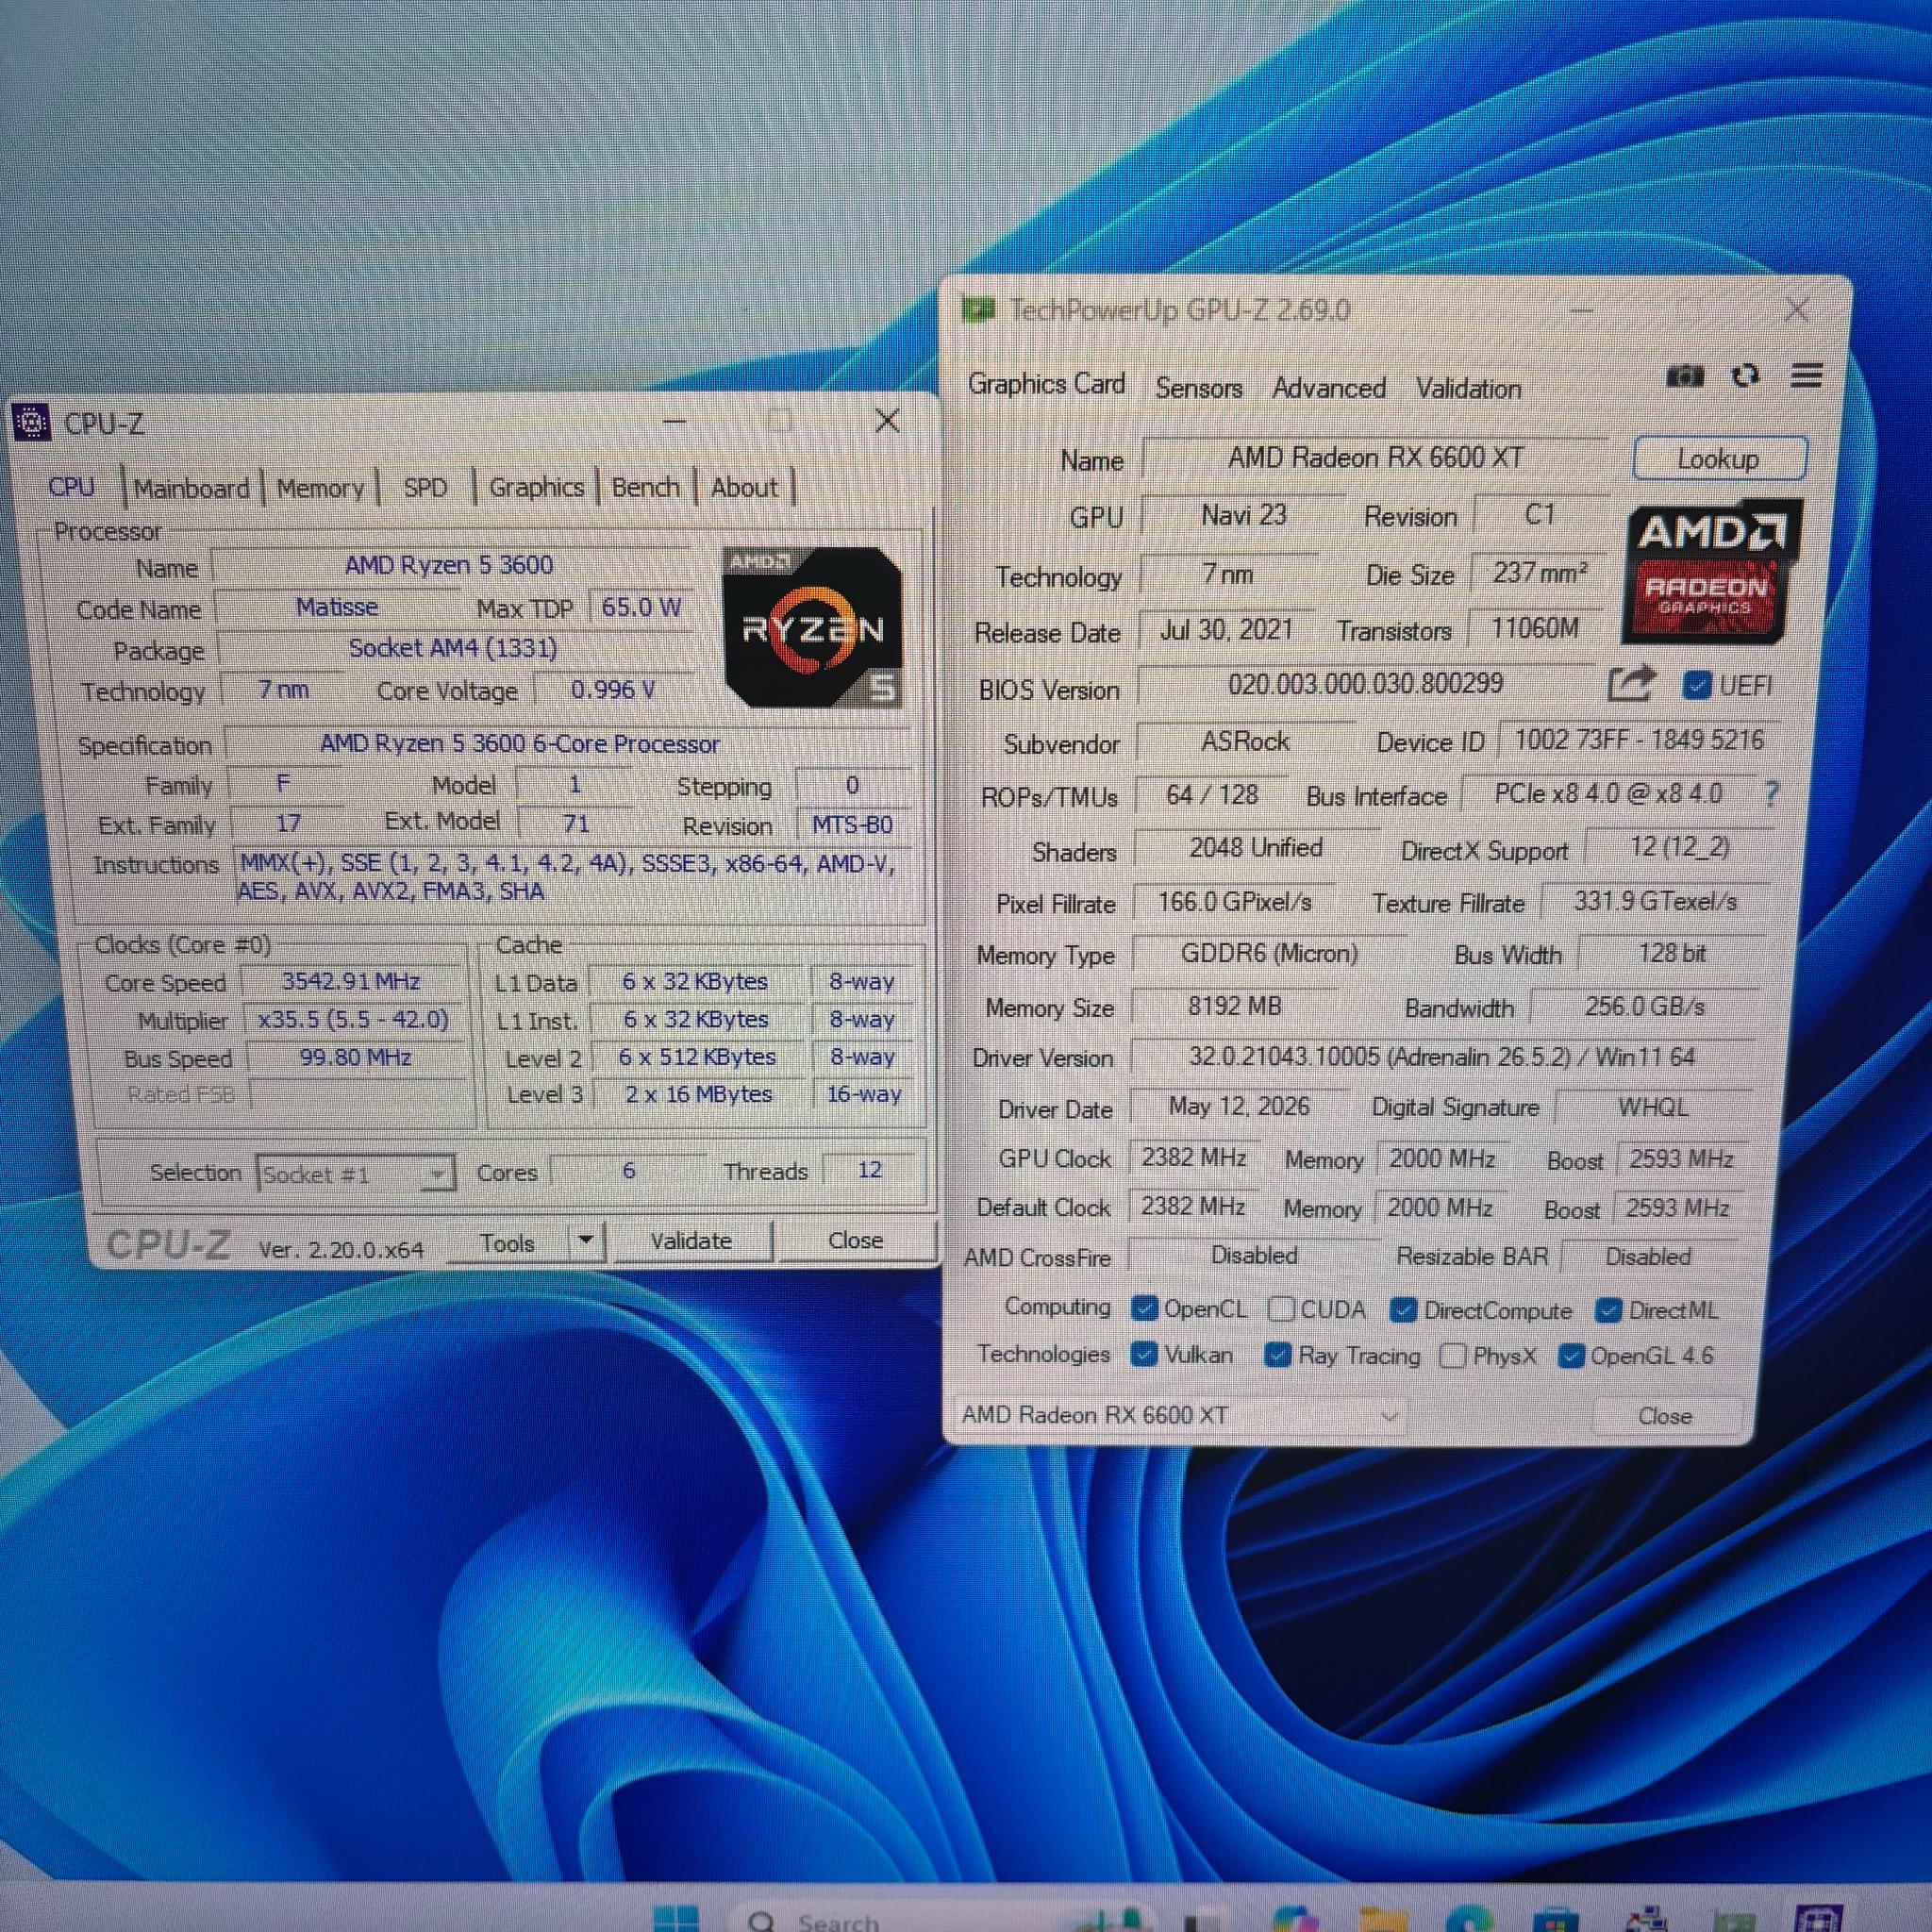This screenshot has width=1932, height=1932.
Task: Switch to the Mainboard tab in CPU-Z
Action: click(x=192, y=488)
